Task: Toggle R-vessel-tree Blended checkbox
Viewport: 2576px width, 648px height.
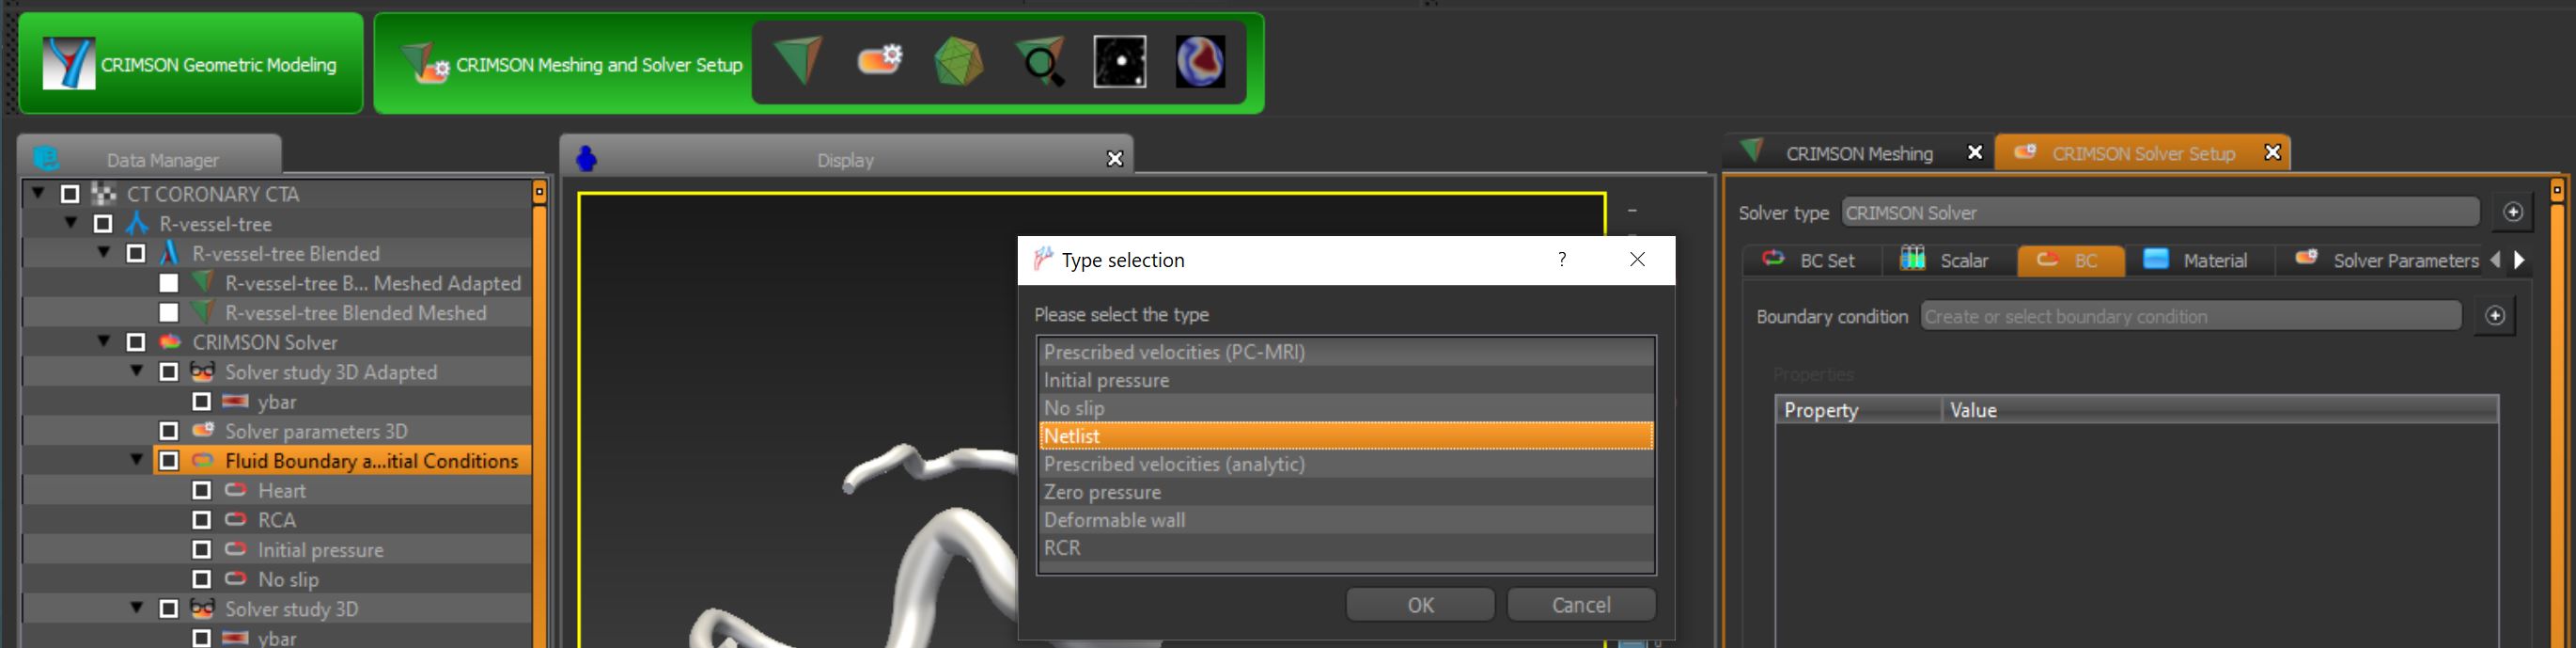Action: click(x=136, y=254)
